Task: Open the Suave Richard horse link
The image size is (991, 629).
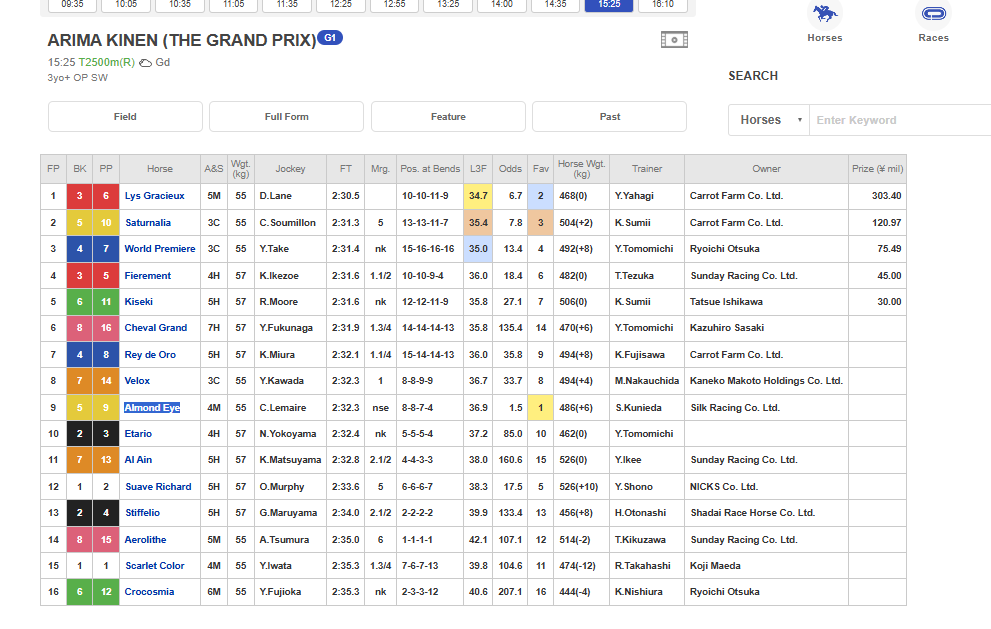Action: point(158,487)
